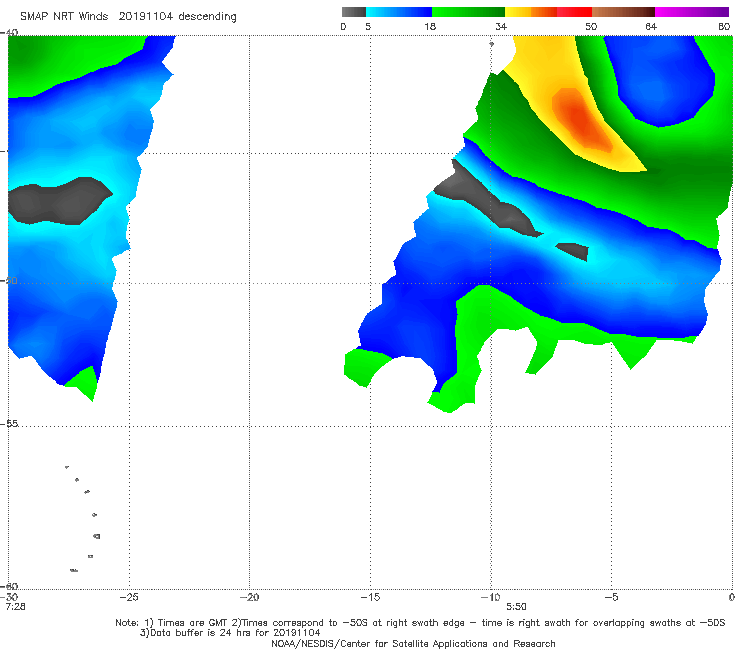
Task: Click the color bar label '50' under red
Action: click(x=591, y=26)
